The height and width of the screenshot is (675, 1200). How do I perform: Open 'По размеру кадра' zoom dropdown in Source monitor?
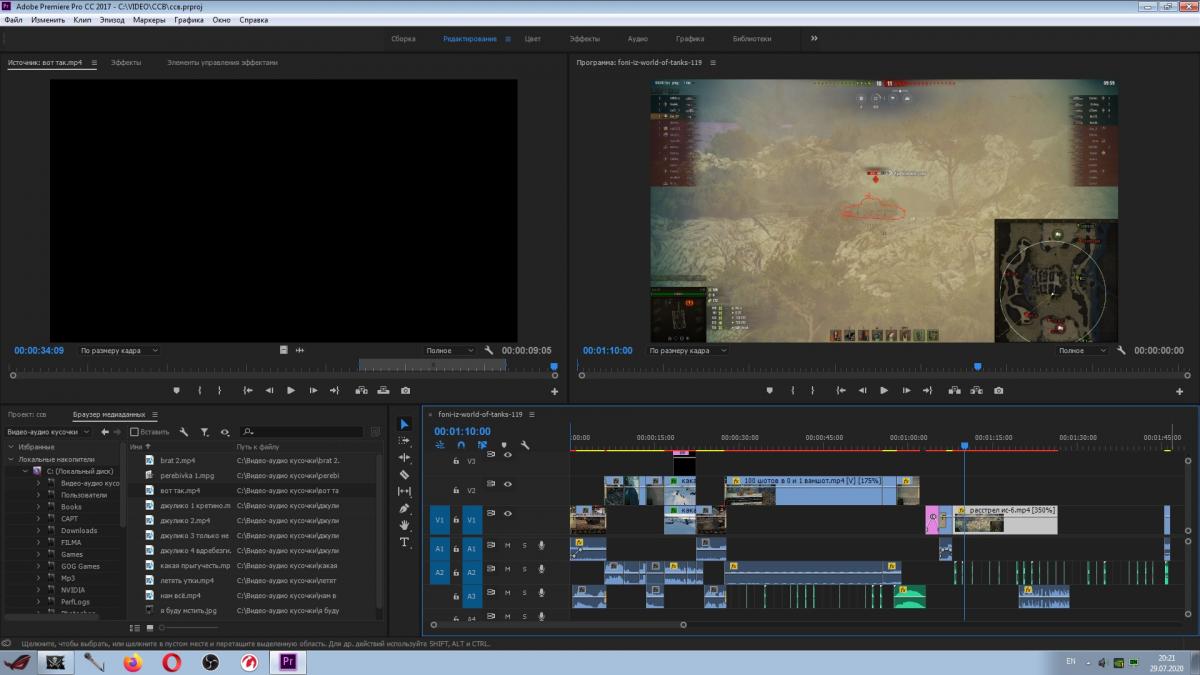click(x=120, y=351)
